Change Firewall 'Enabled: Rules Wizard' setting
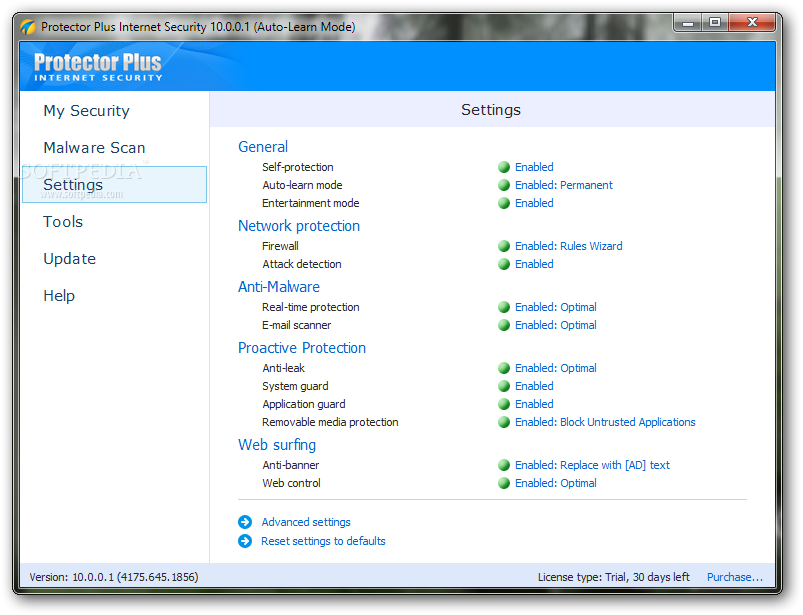The height and width of the screenshot is (615, 803). click(x=569, y=246)
